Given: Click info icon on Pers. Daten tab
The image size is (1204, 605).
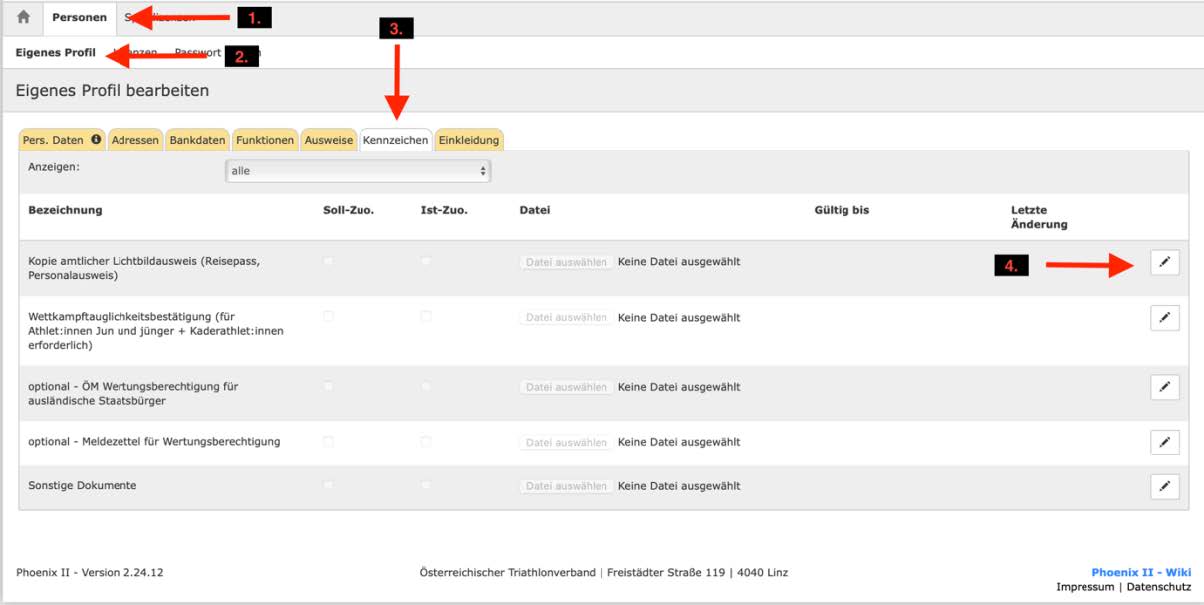Looking at the screenshot, I should [96, 140].
